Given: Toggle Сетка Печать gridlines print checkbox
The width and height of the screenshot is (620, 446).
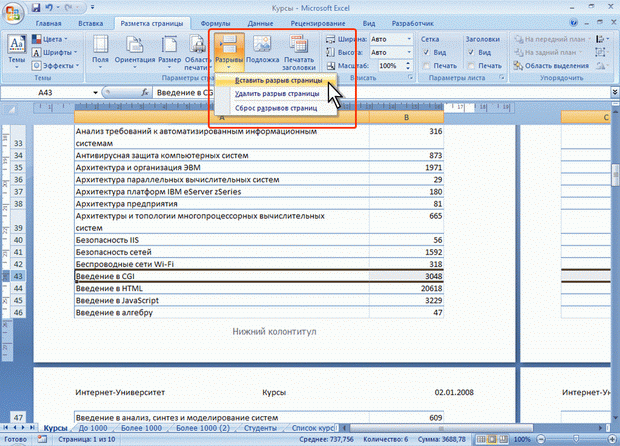Looking at the screenshot, I should (426, 66).
